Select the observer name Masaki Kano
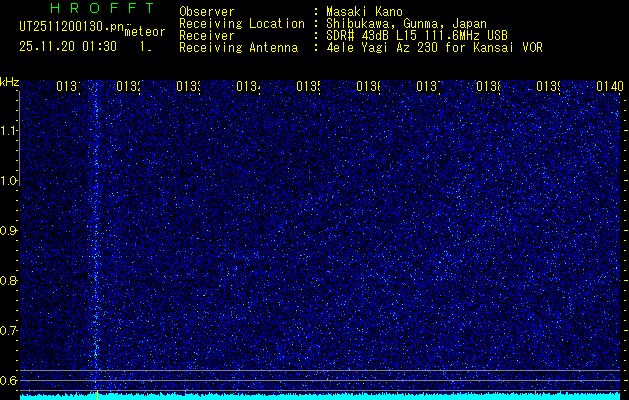Image resolution: width=629 pixels, height=400 pixels. 364,11
